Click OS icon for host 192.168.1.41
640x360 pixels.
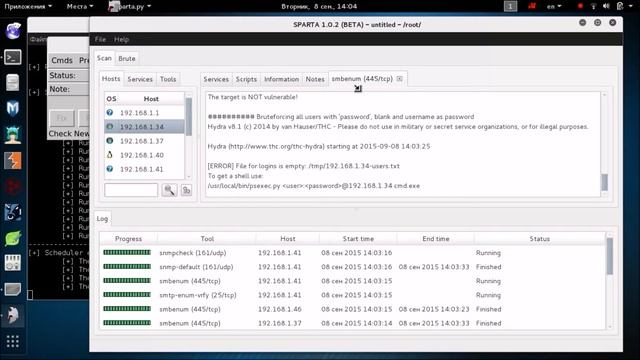click(x=110, y=169)
